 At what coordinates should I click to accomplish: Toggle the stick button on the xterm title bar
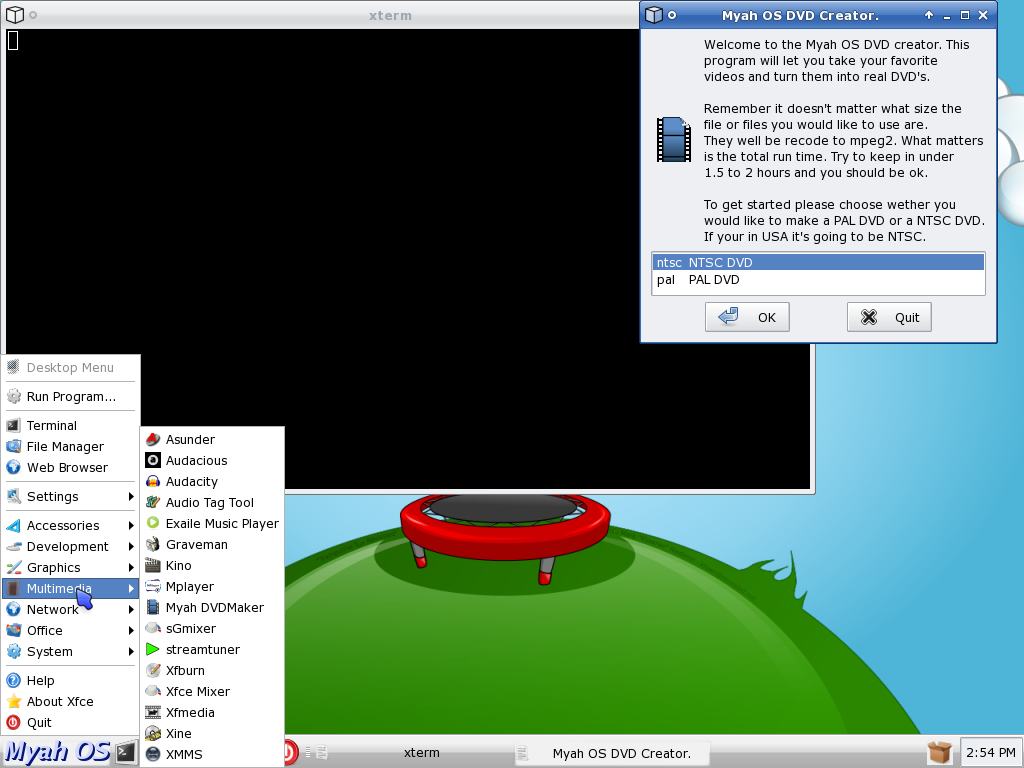[x=33, y=15]
